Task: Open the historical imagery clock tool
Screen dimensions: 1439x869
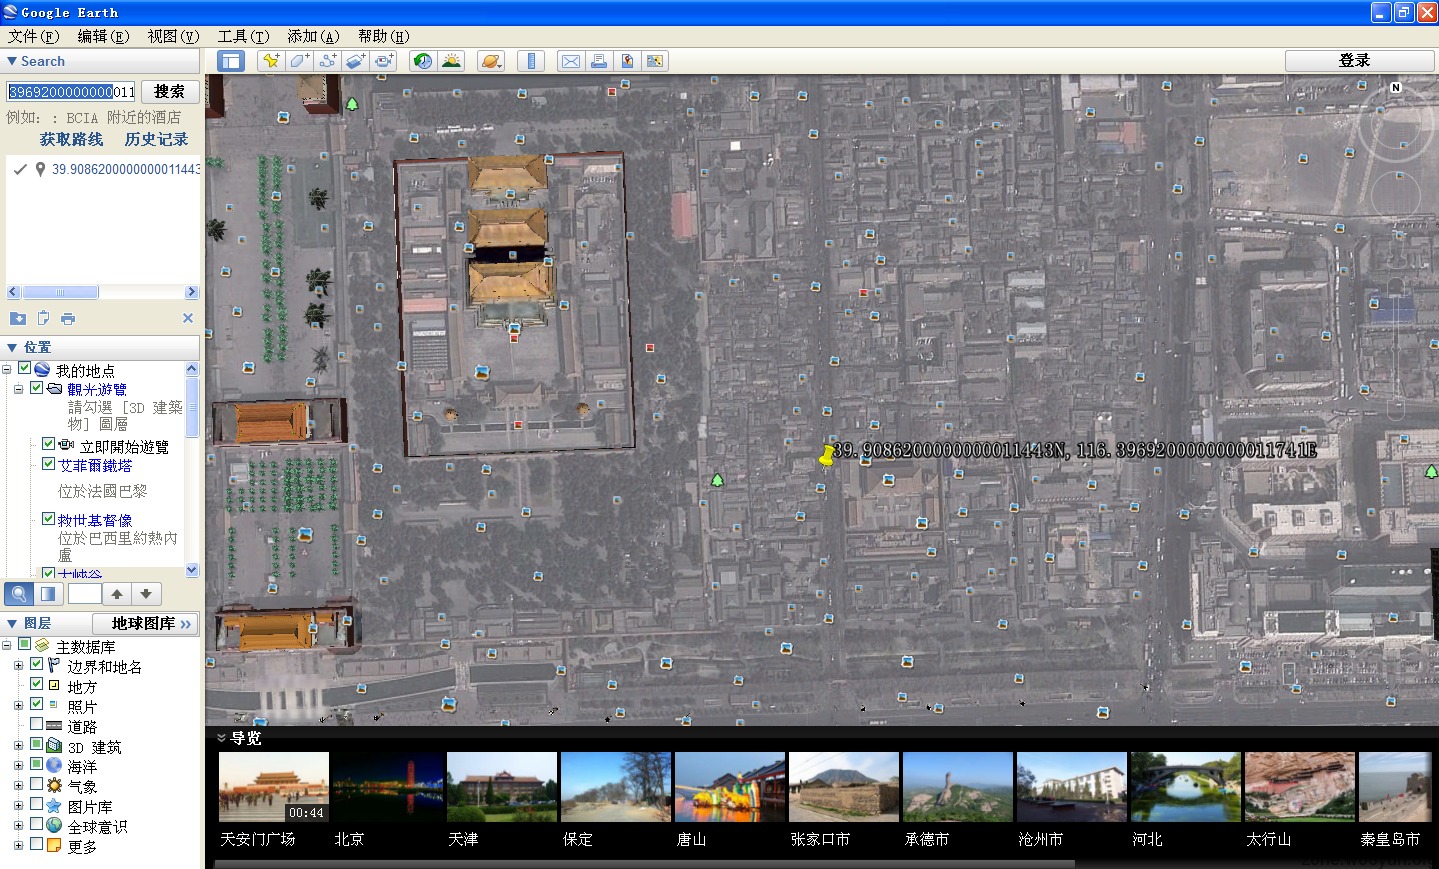Action: [x=423, y=61]
